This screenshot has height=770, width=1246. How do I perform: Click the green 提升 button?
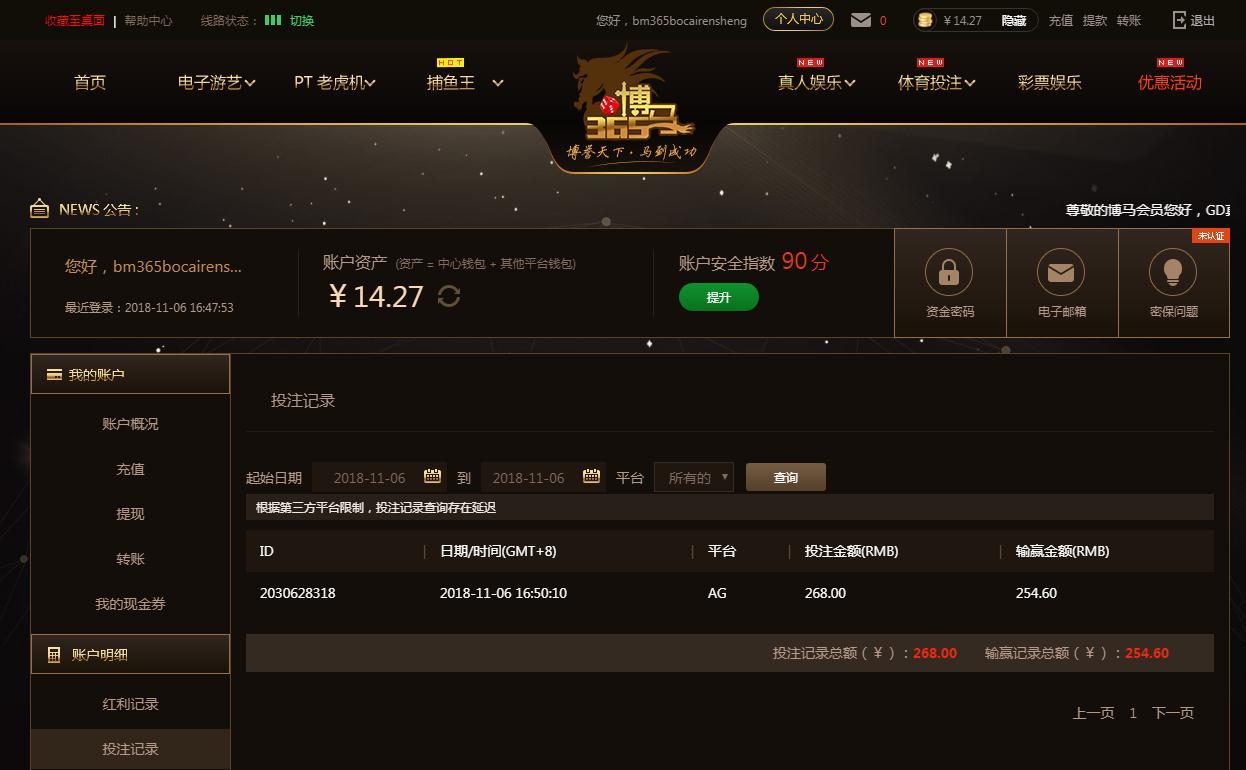click(x=719, y=297)
